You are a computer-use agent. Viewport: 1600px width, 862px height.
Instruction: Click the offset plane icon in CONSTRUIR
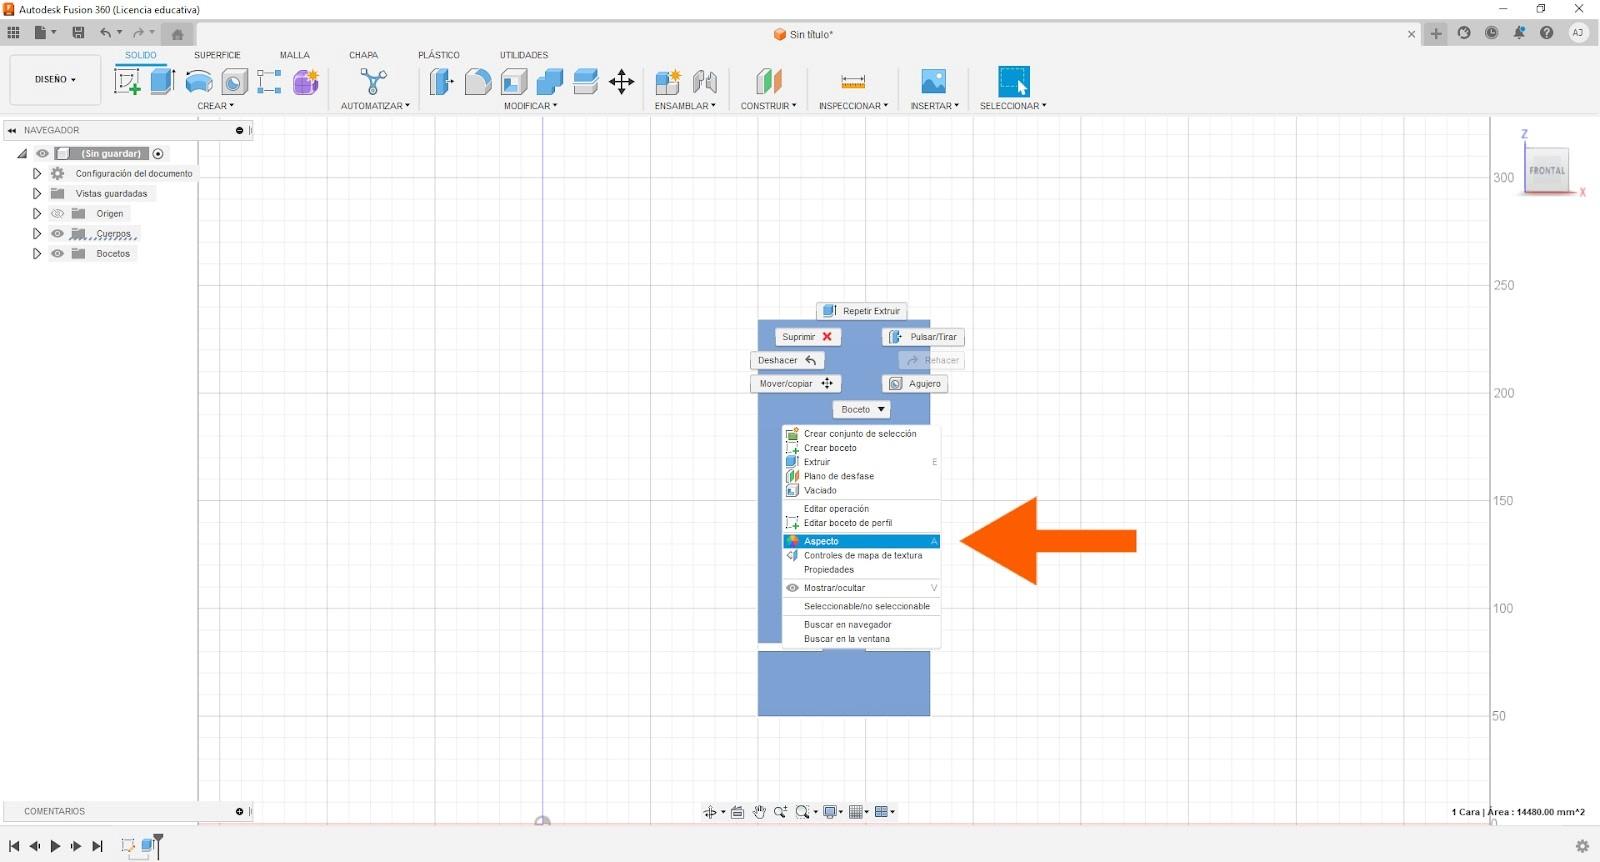coord(768,82)
